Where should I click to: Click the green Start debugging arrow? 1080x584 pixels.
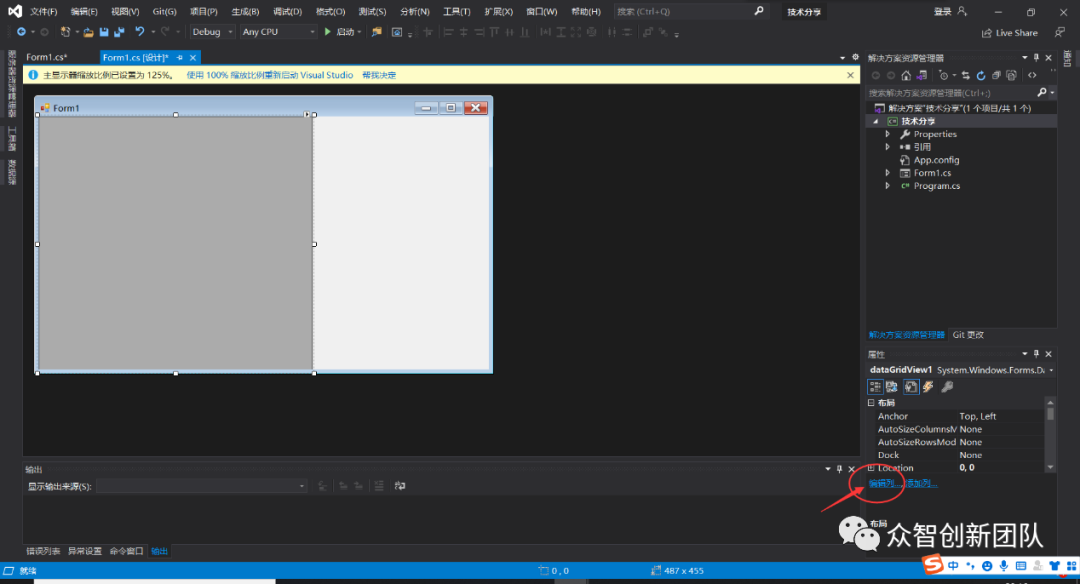click(326, 32)
